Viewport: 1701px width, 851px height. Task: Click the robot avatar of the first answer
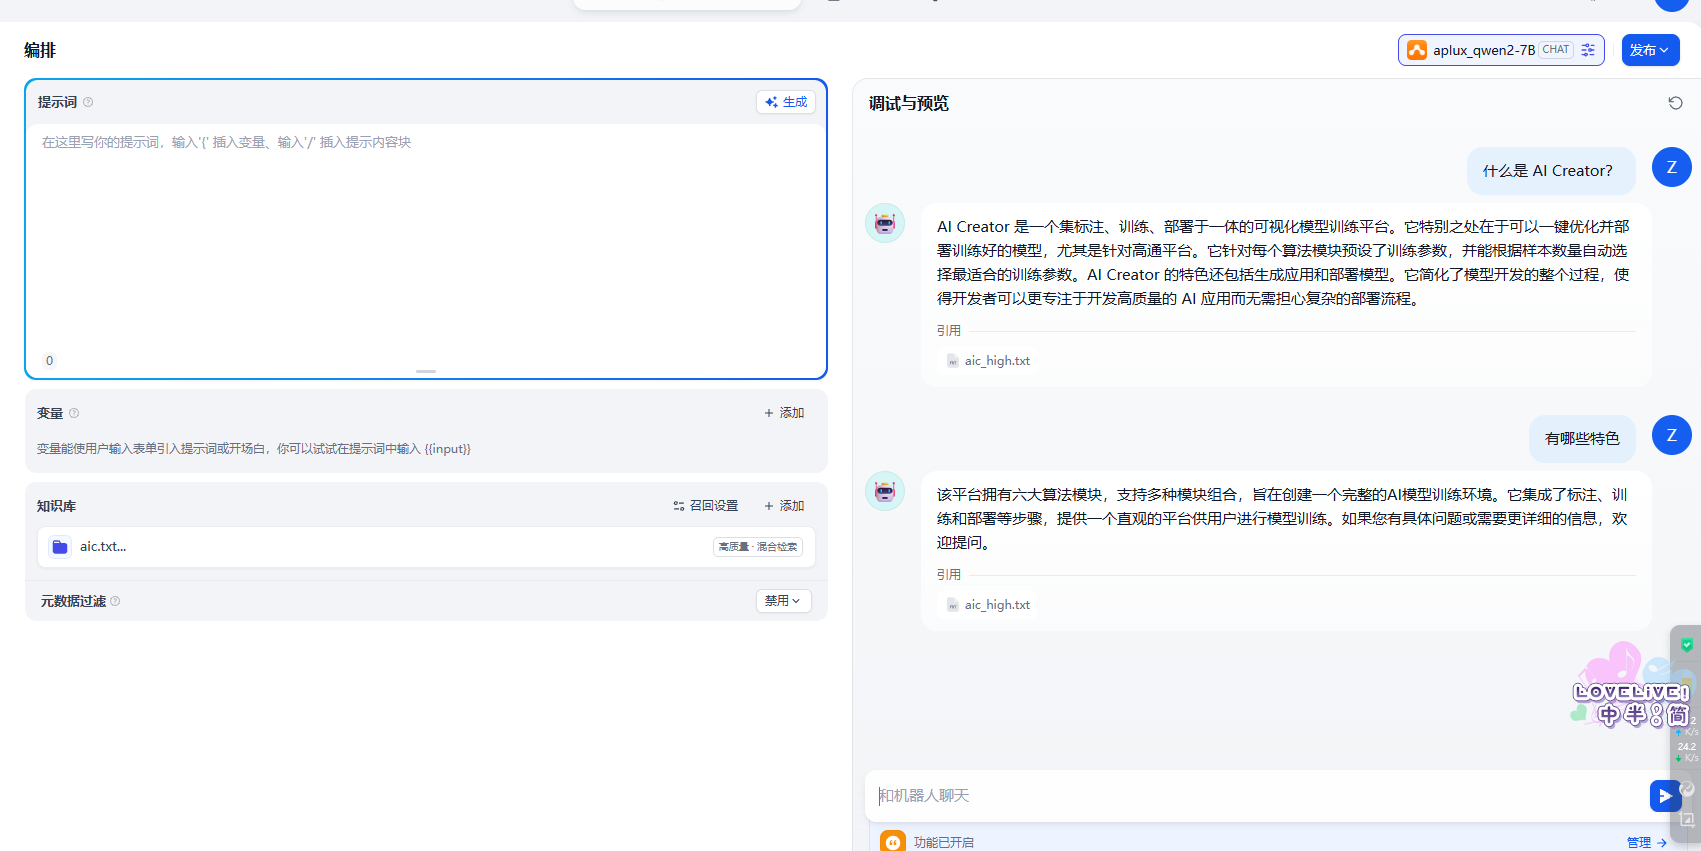pos(885,223)
